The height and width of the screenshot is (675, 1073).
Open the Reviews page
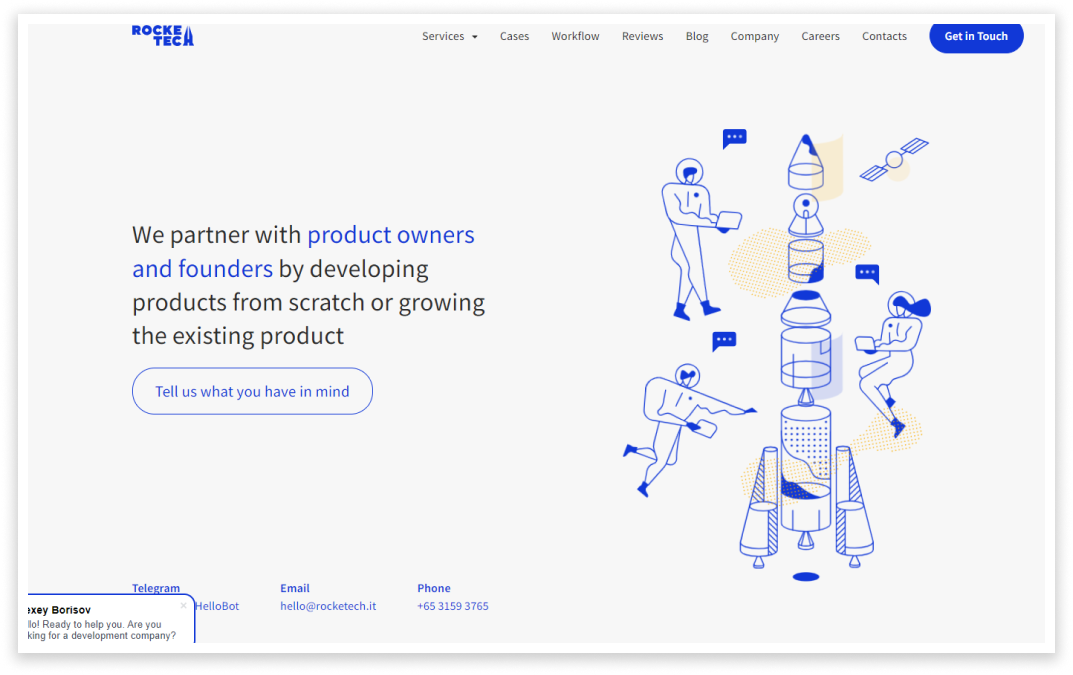[x=642, y=36]
